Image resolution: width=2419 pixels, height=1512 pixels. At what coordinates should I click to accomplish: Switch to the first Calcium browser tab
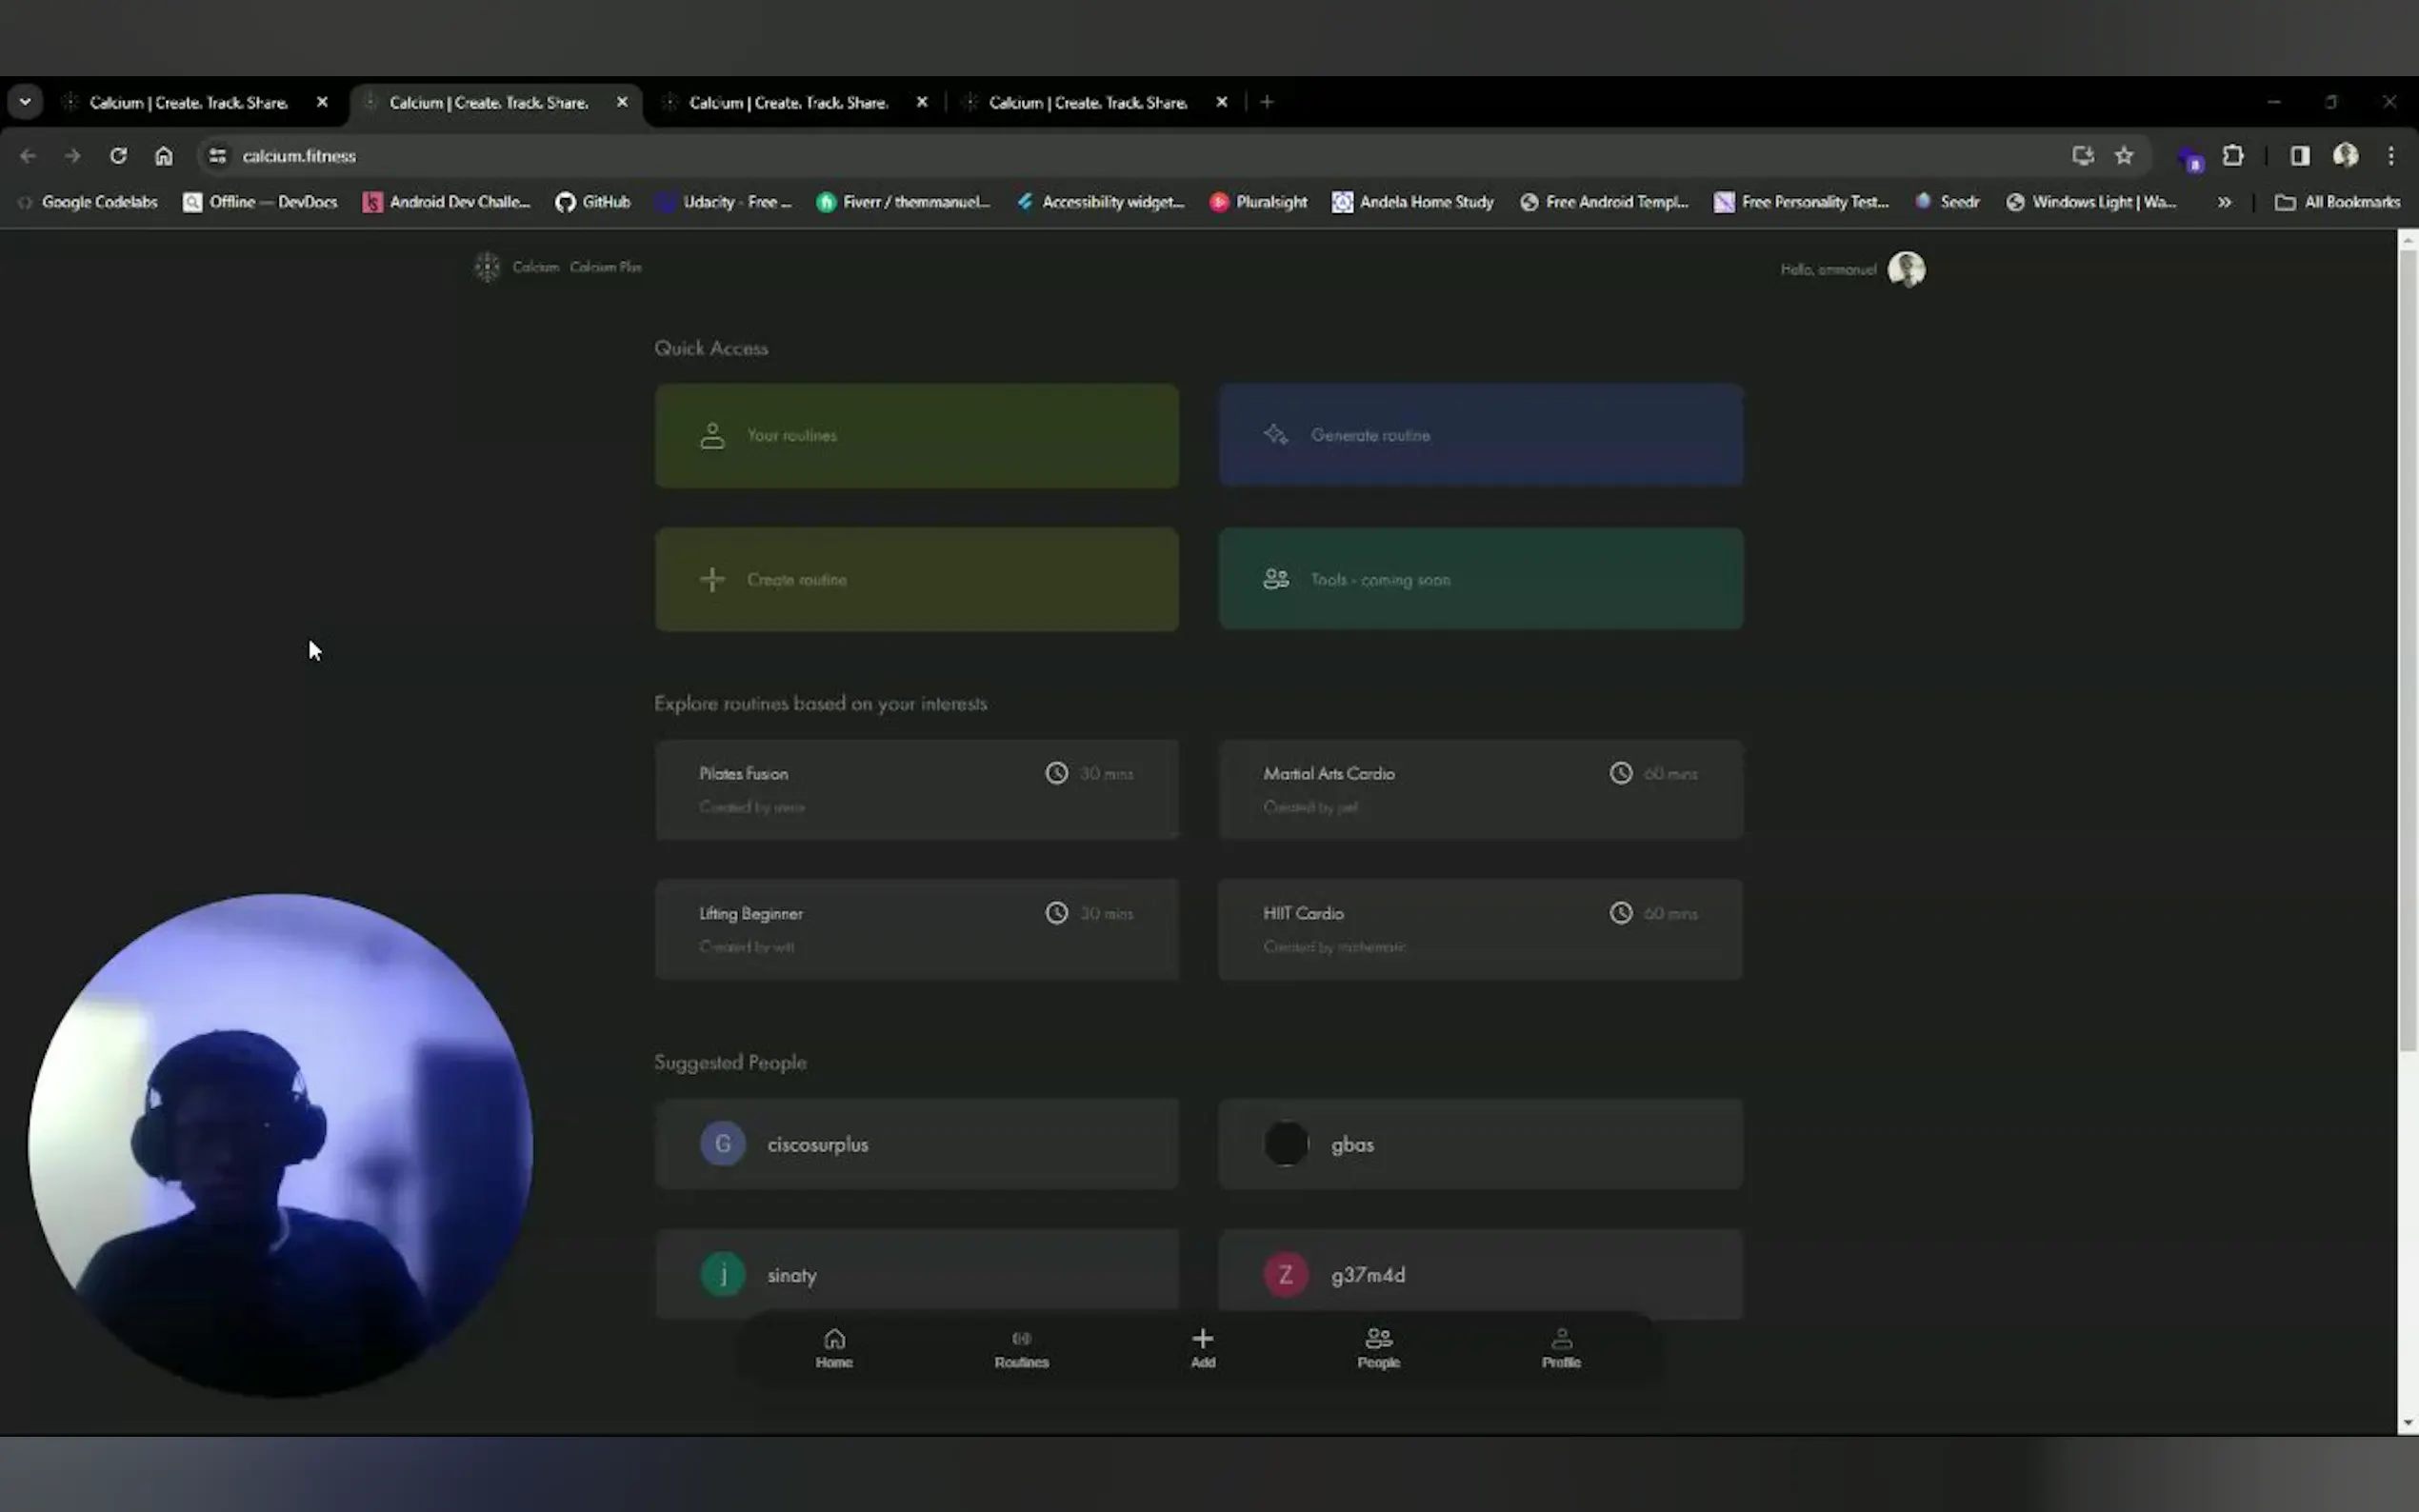pos(188,102)
